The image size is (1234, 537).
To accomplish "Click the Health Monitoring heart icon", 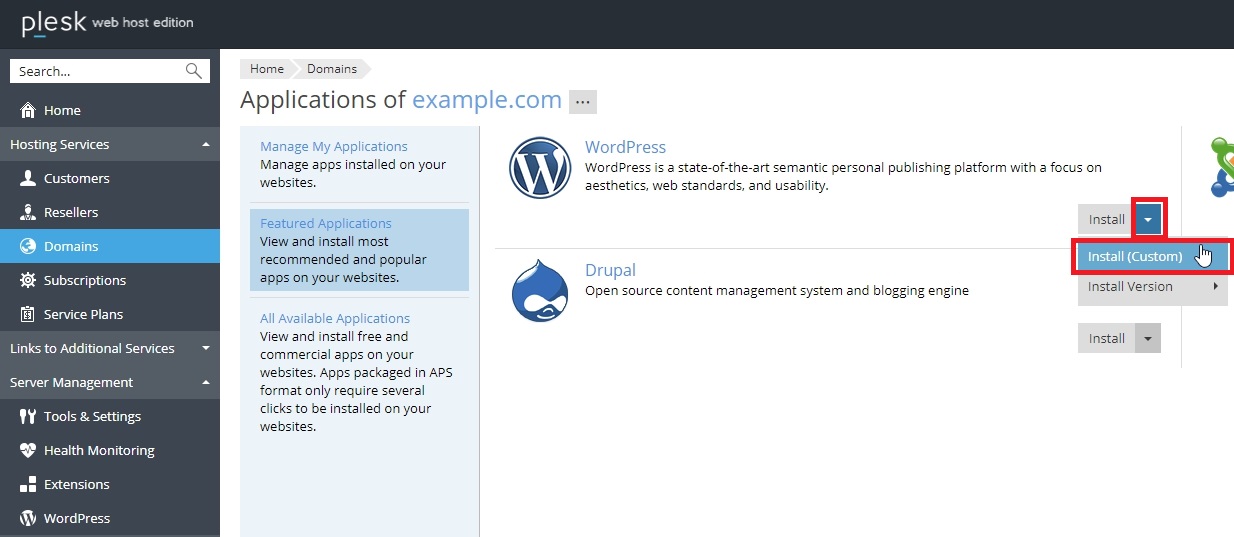I will click(28, 450).
